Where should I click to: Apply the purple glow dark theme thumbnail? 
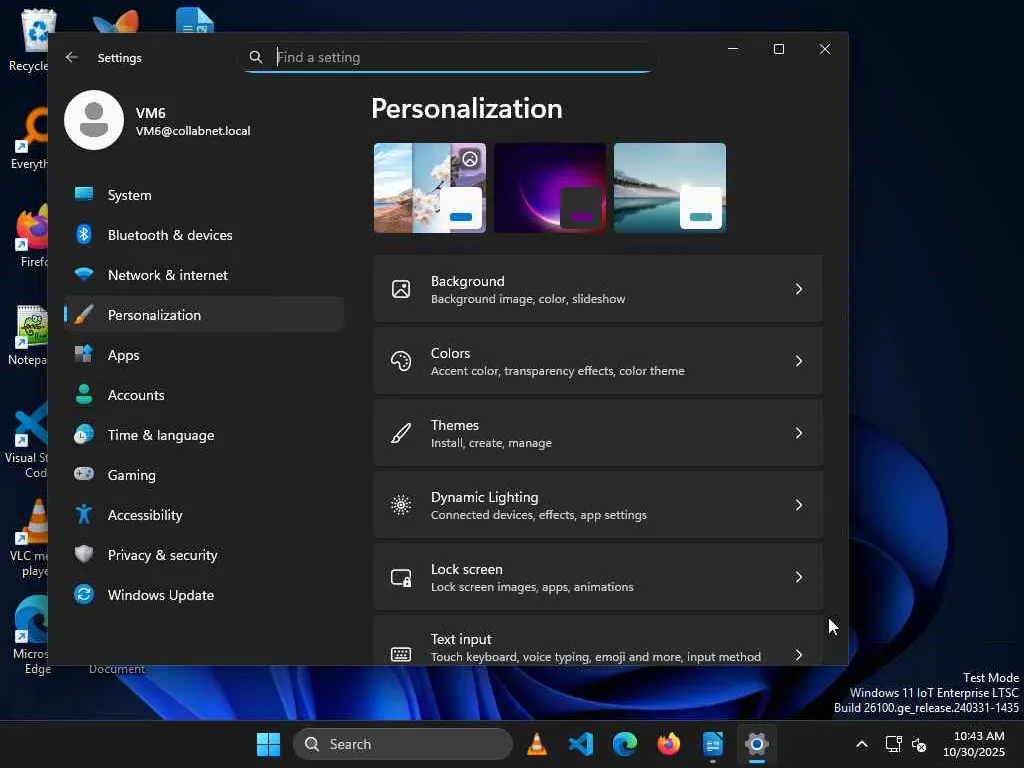pos(550,188)
